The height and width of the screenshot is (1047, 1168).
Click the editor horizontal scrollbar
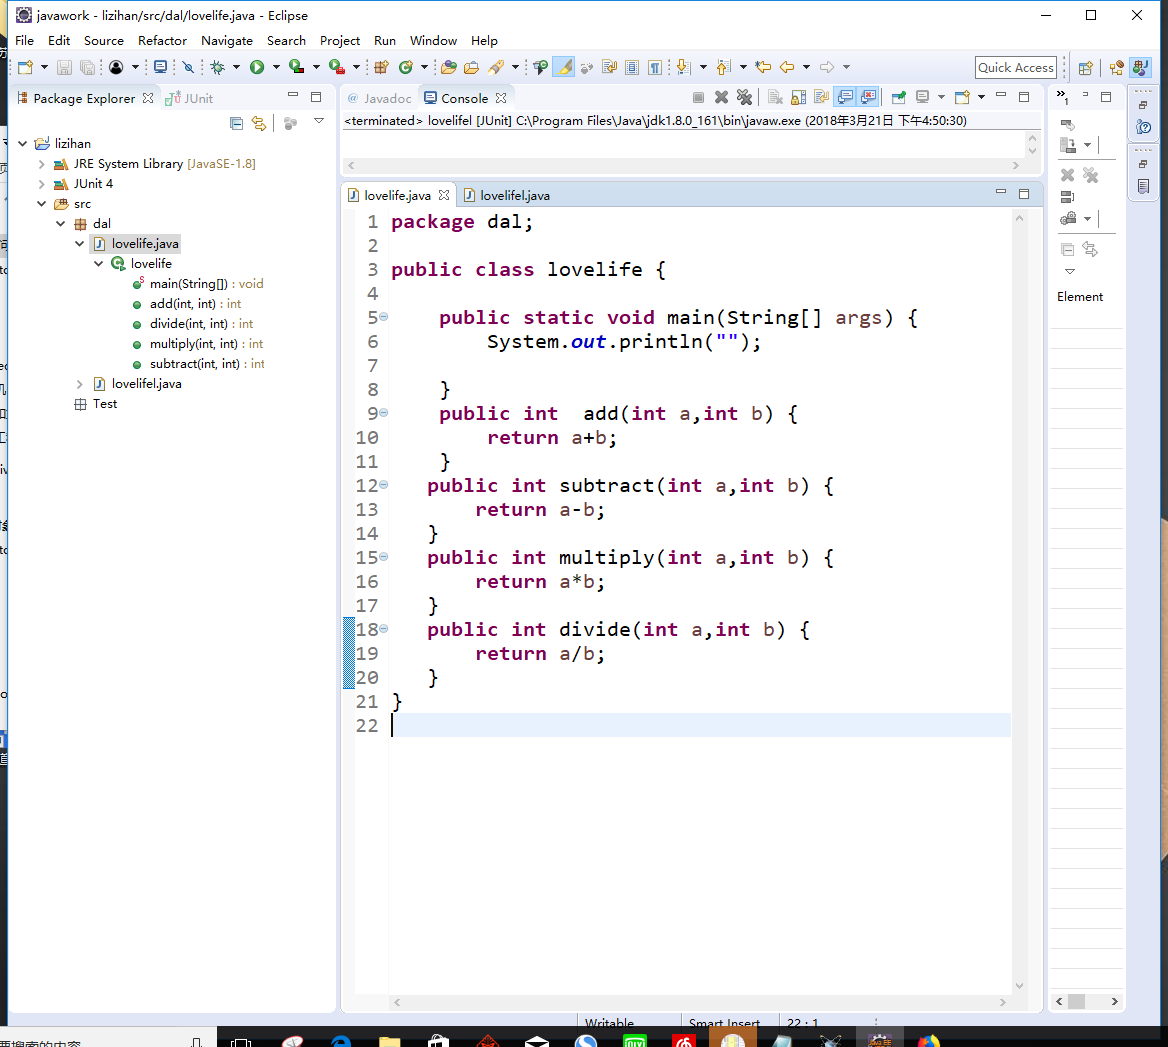click(700, 1001)
